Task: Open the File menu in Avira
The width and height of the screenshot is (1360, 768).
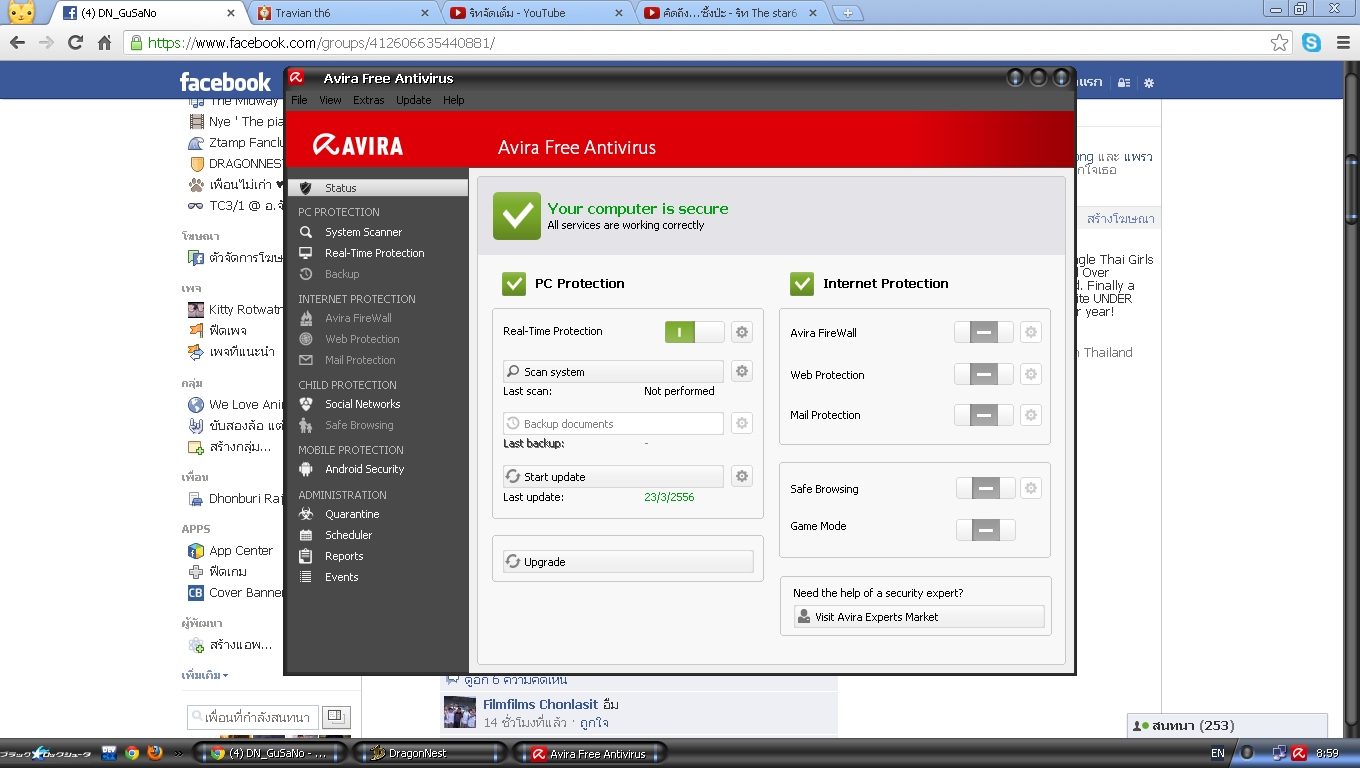Action: coord(299,100)
